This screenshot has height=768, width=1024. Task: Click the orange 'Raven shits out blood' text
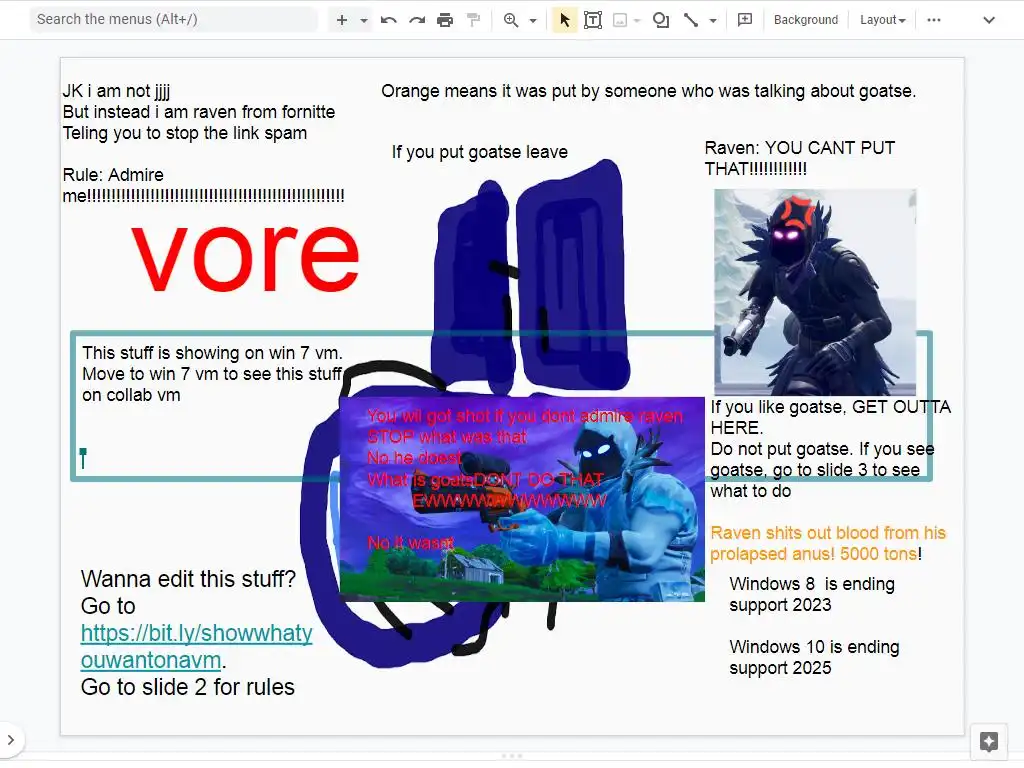pos(828,543)
